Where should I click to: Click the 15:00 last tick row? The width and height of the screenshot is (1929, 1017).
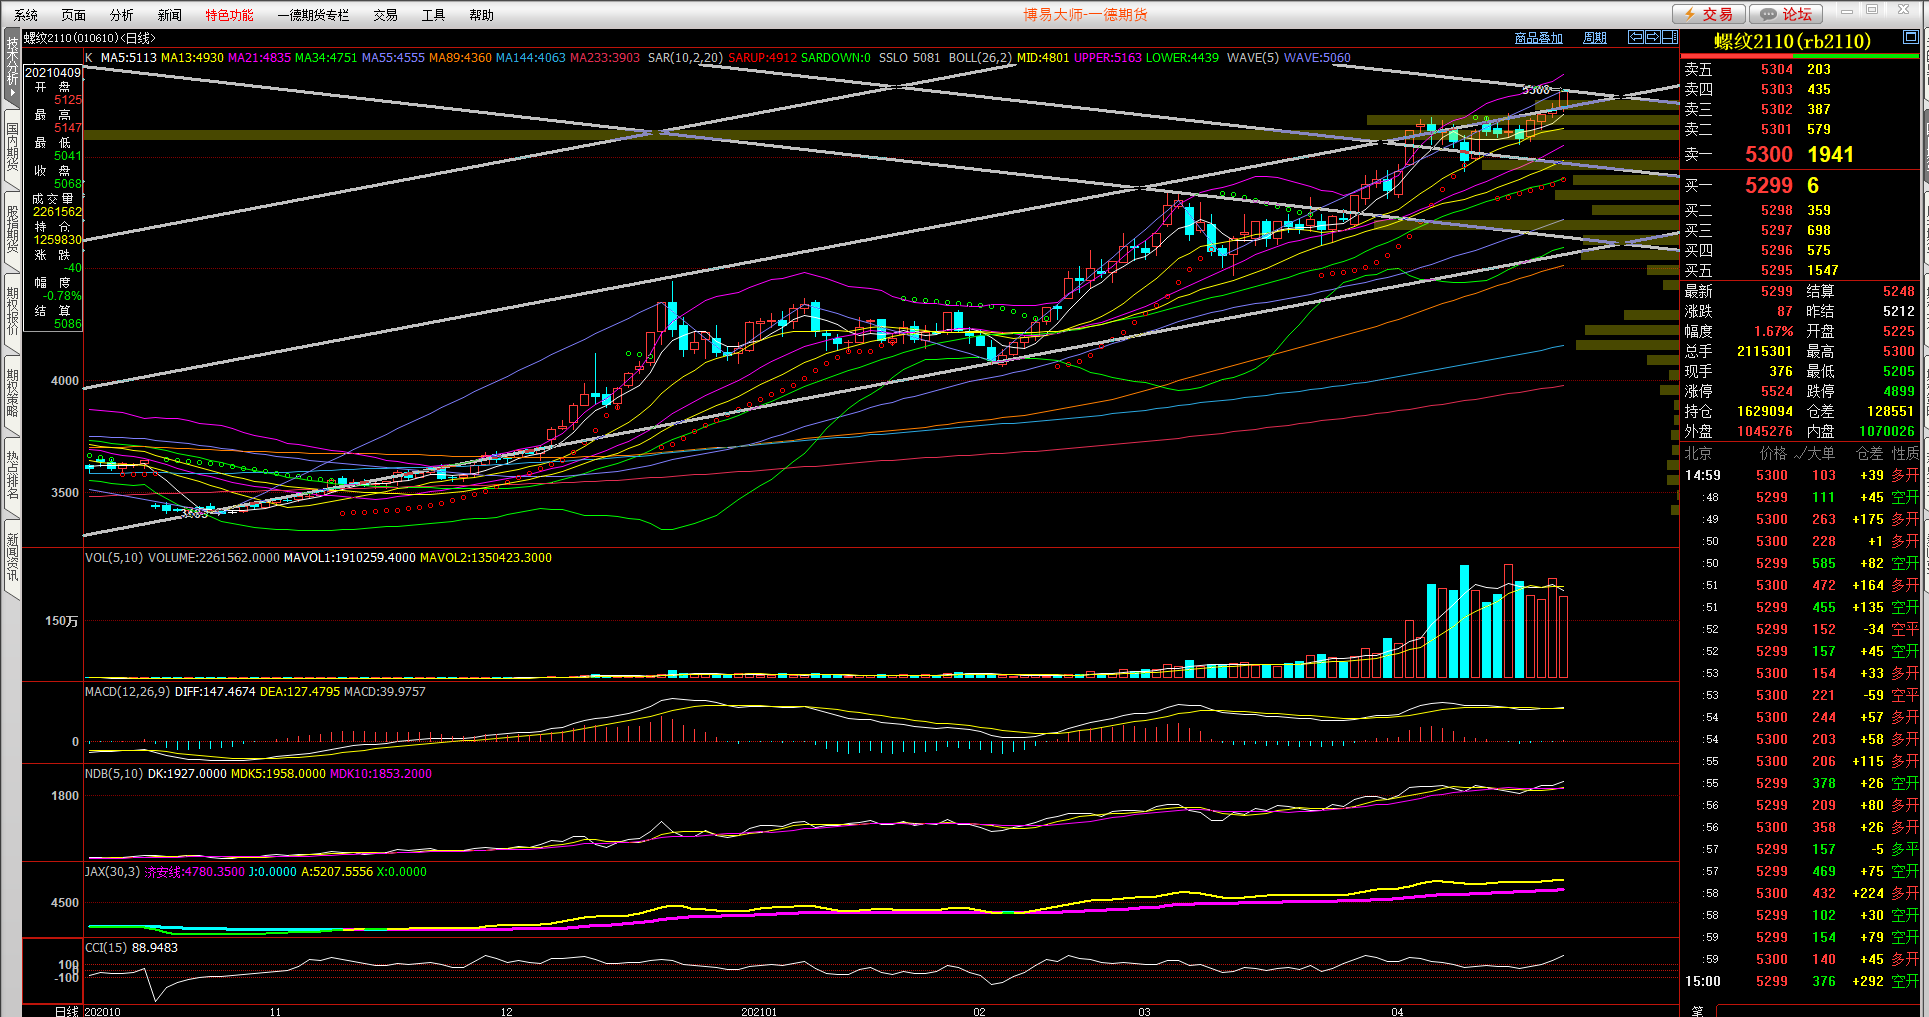coord(1800,981)
